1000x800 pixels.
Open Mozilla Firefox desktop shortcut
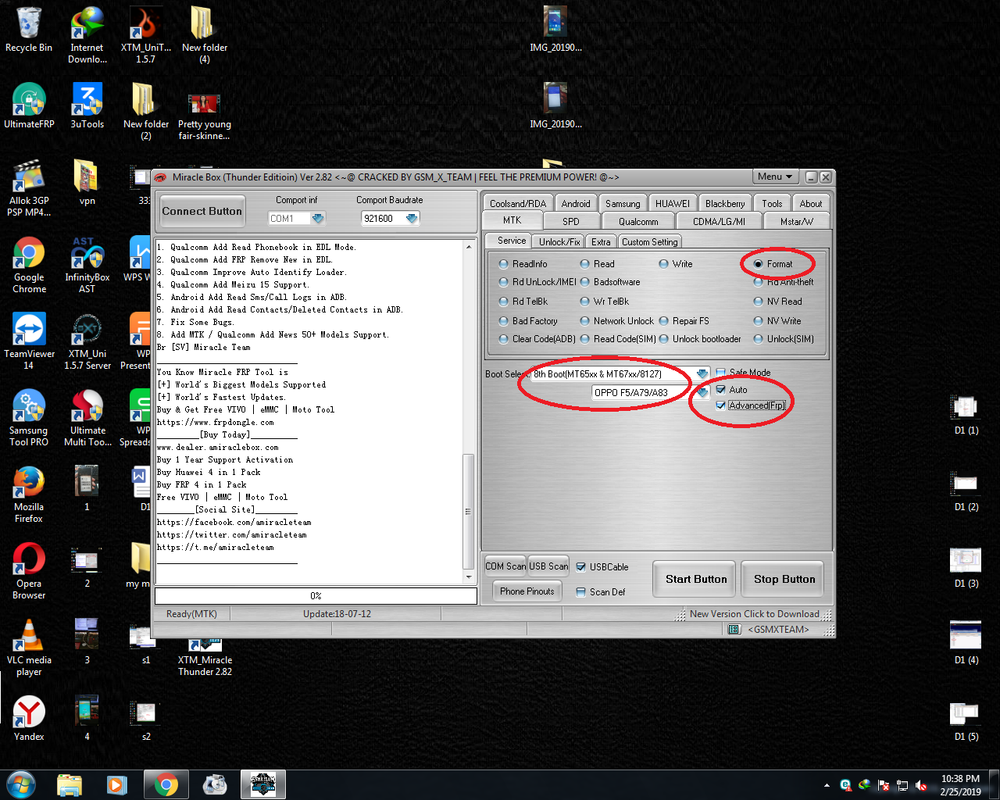(29, 494)
